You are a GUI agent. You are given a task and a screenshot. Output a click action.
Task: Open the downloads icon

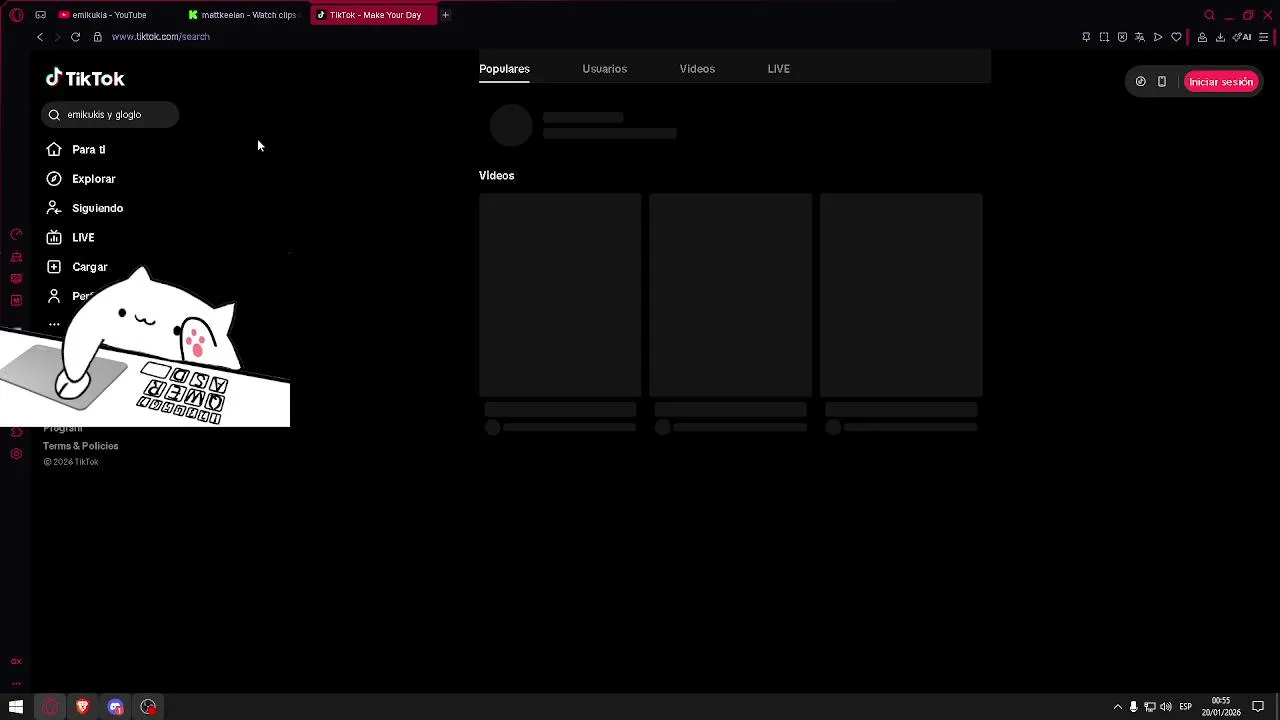1220,37
